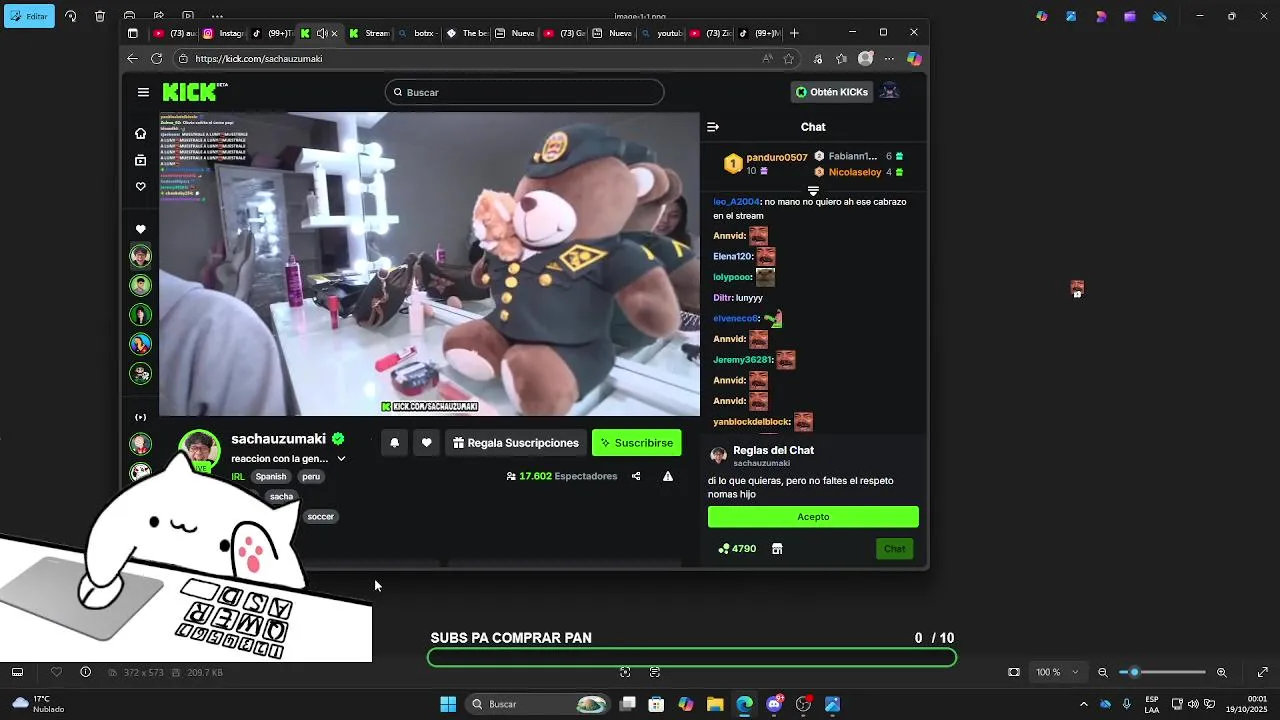Rotate the image with the Photos toolbar
Viewport: 1280px width, 720px height.
point(70,16)
